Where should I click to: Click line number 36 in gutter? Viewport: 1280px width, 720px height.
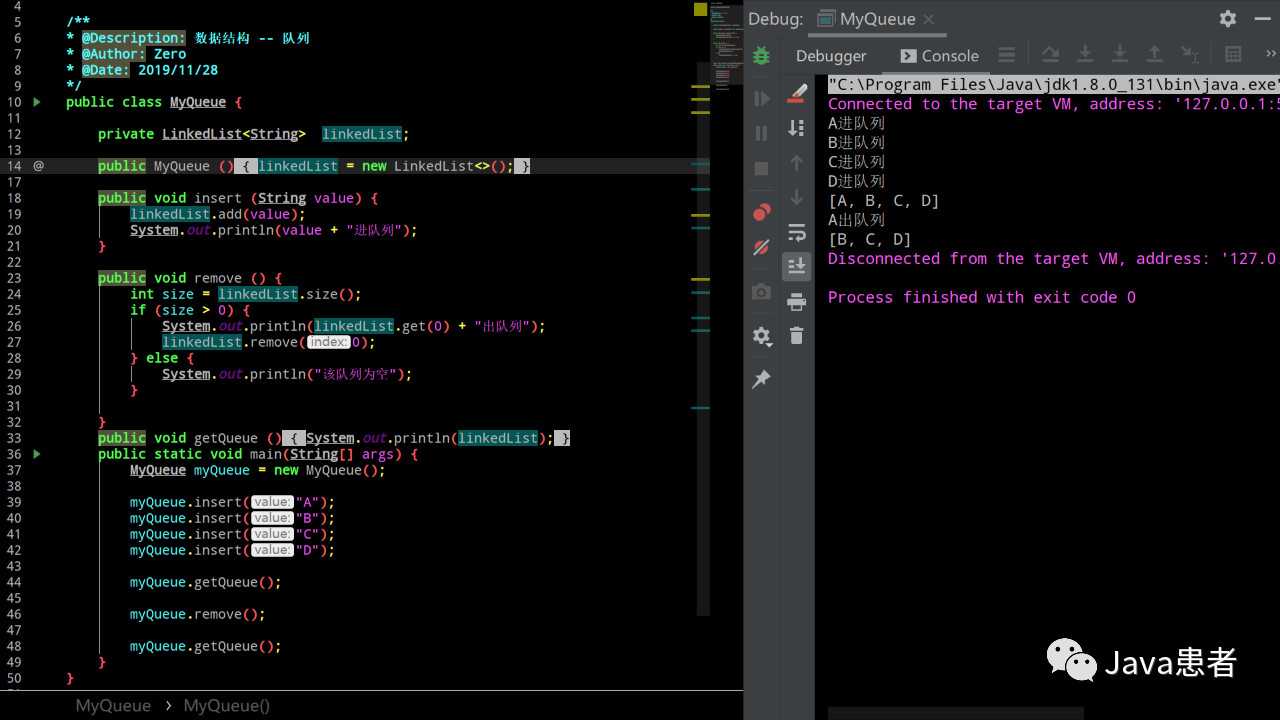(14, 454)
